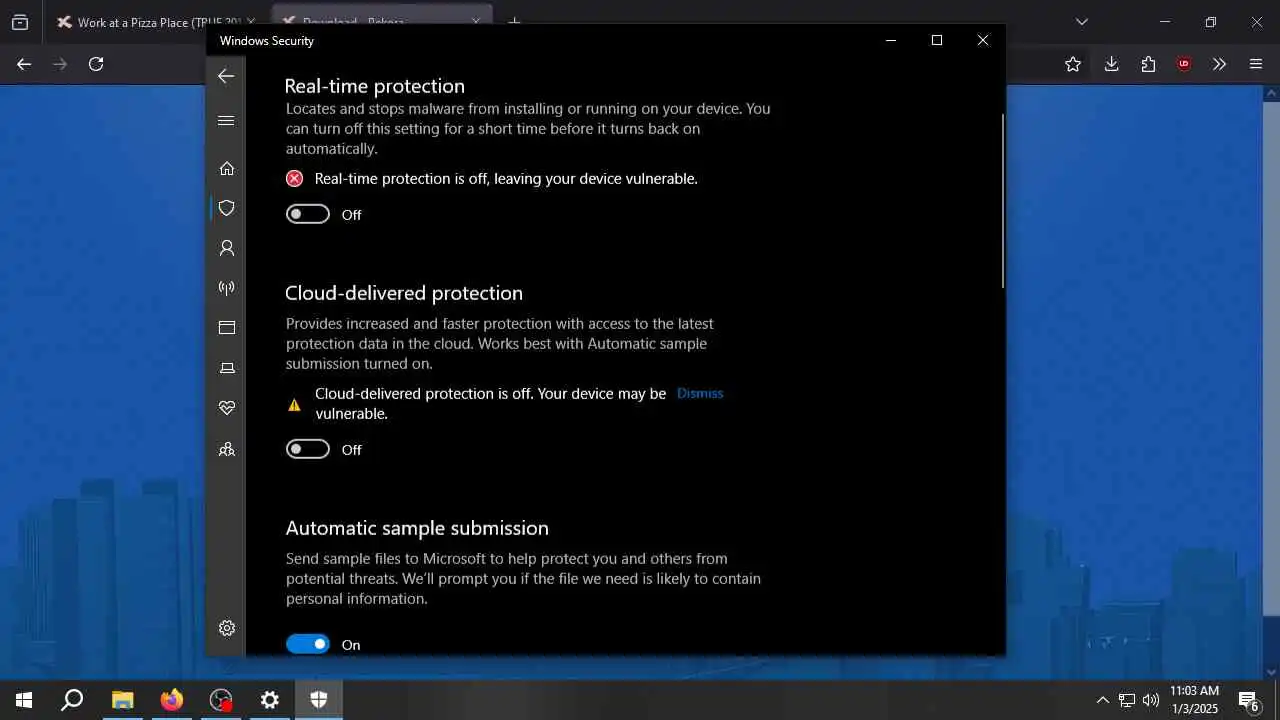Viewport: 1280px width, 720px height.
Task: Click the browser page scrollbar down arrow
Action: 1272,672
